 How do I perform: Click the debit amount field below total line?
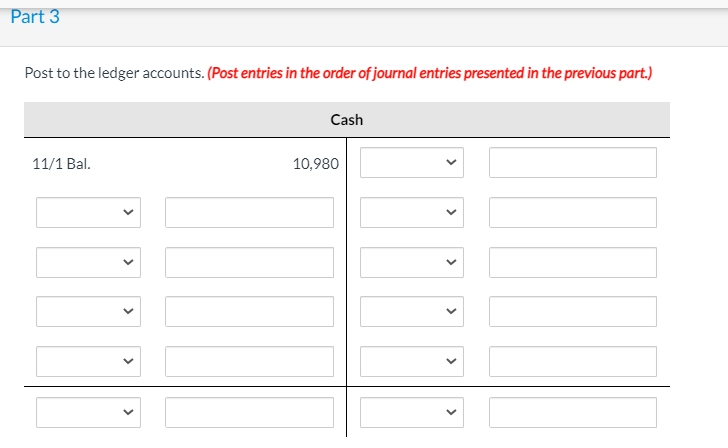click(x=249, y=412)
